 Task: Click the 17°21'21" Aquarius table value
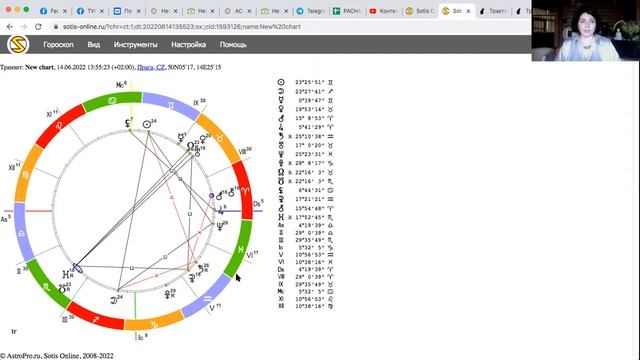coord(310,199)
